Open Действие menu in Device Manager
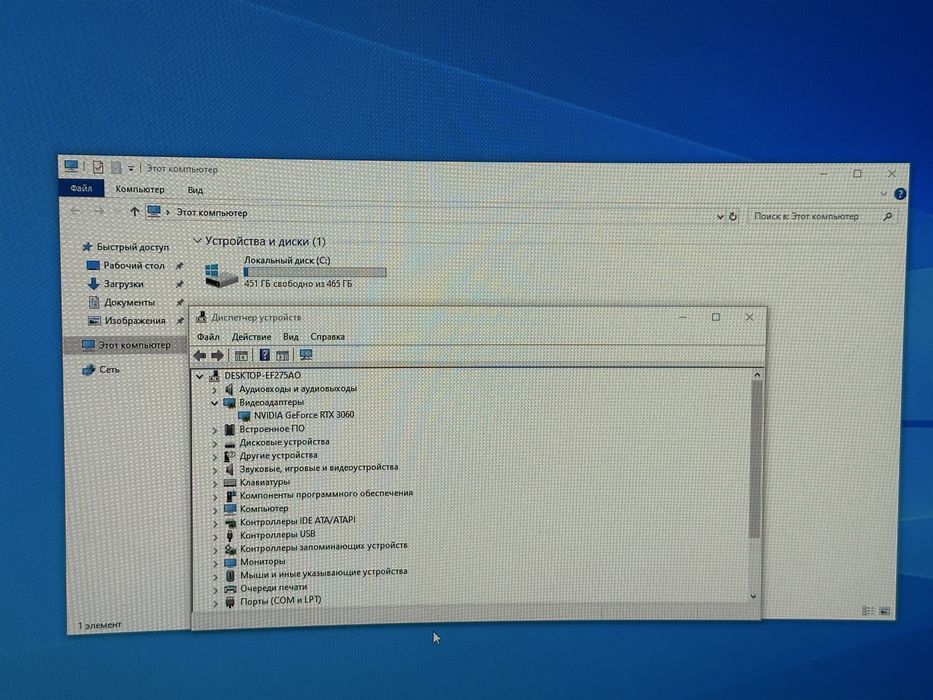Viewport: 933px width, 700px height. click(x=251, y=337)
